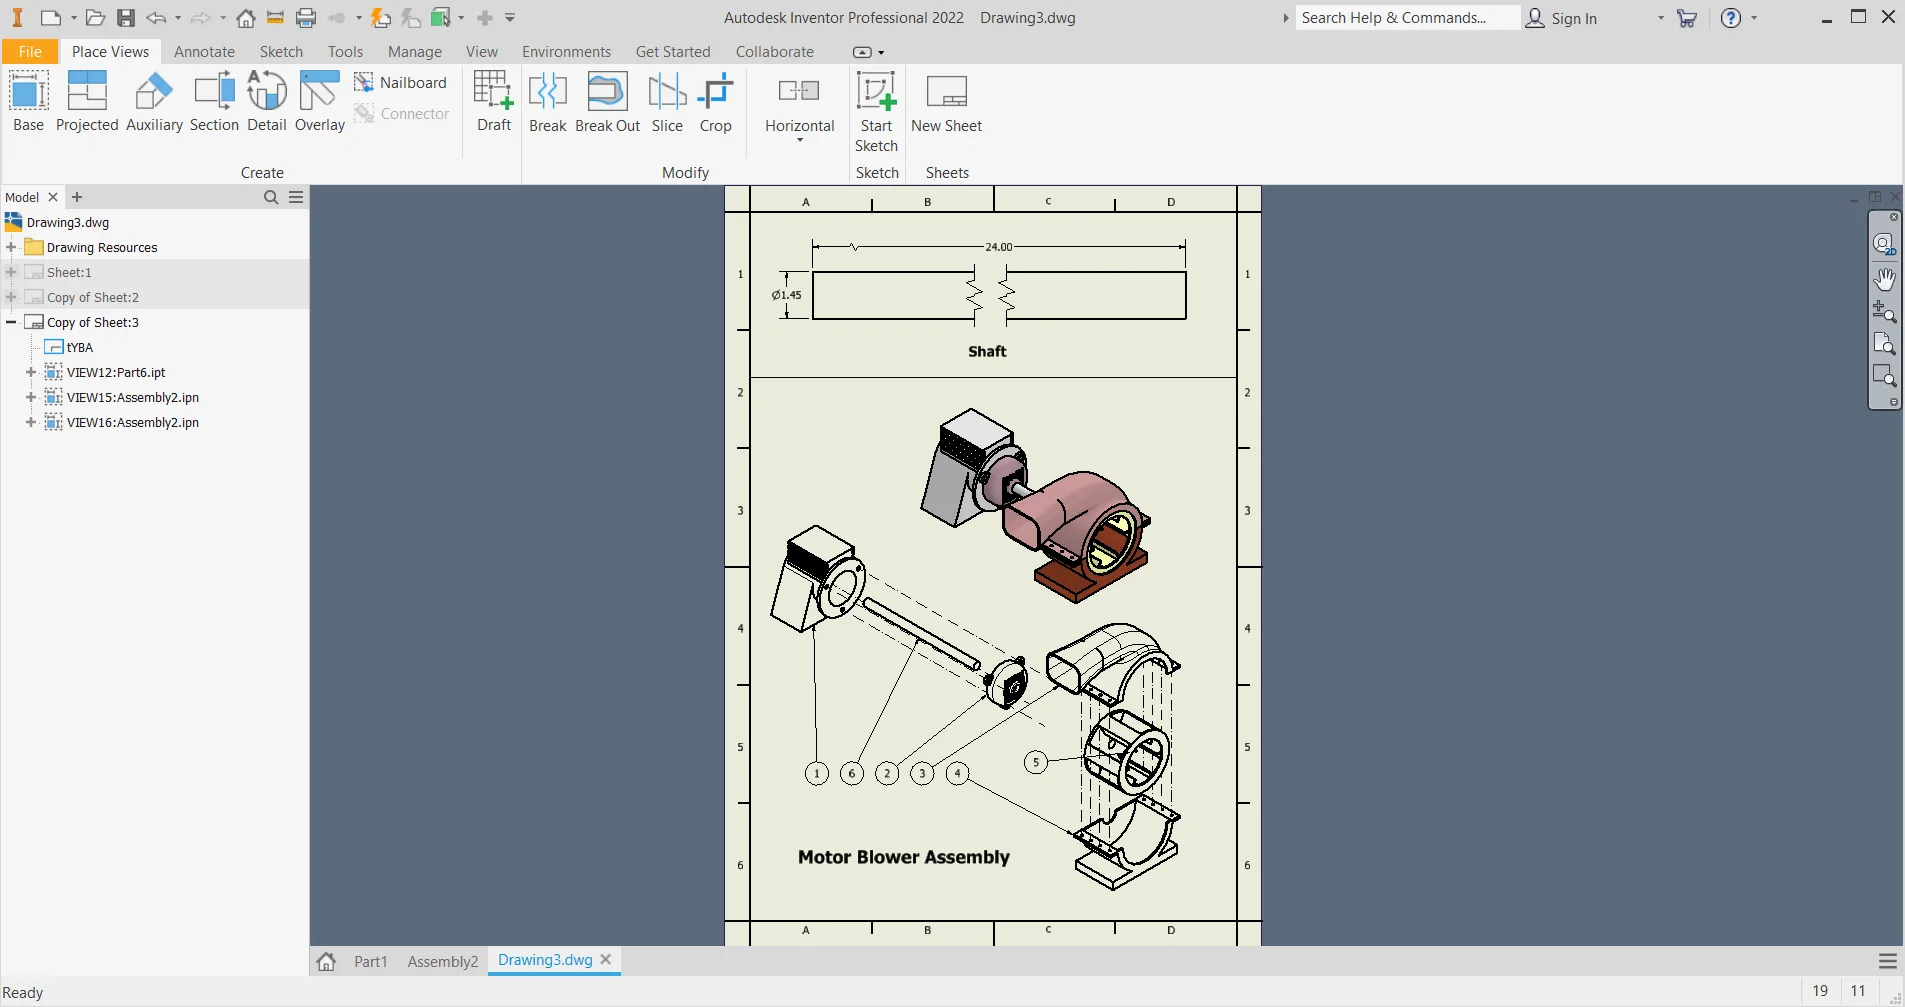
Task: Click Sign In link
Action: click(x=1573, y=18)
